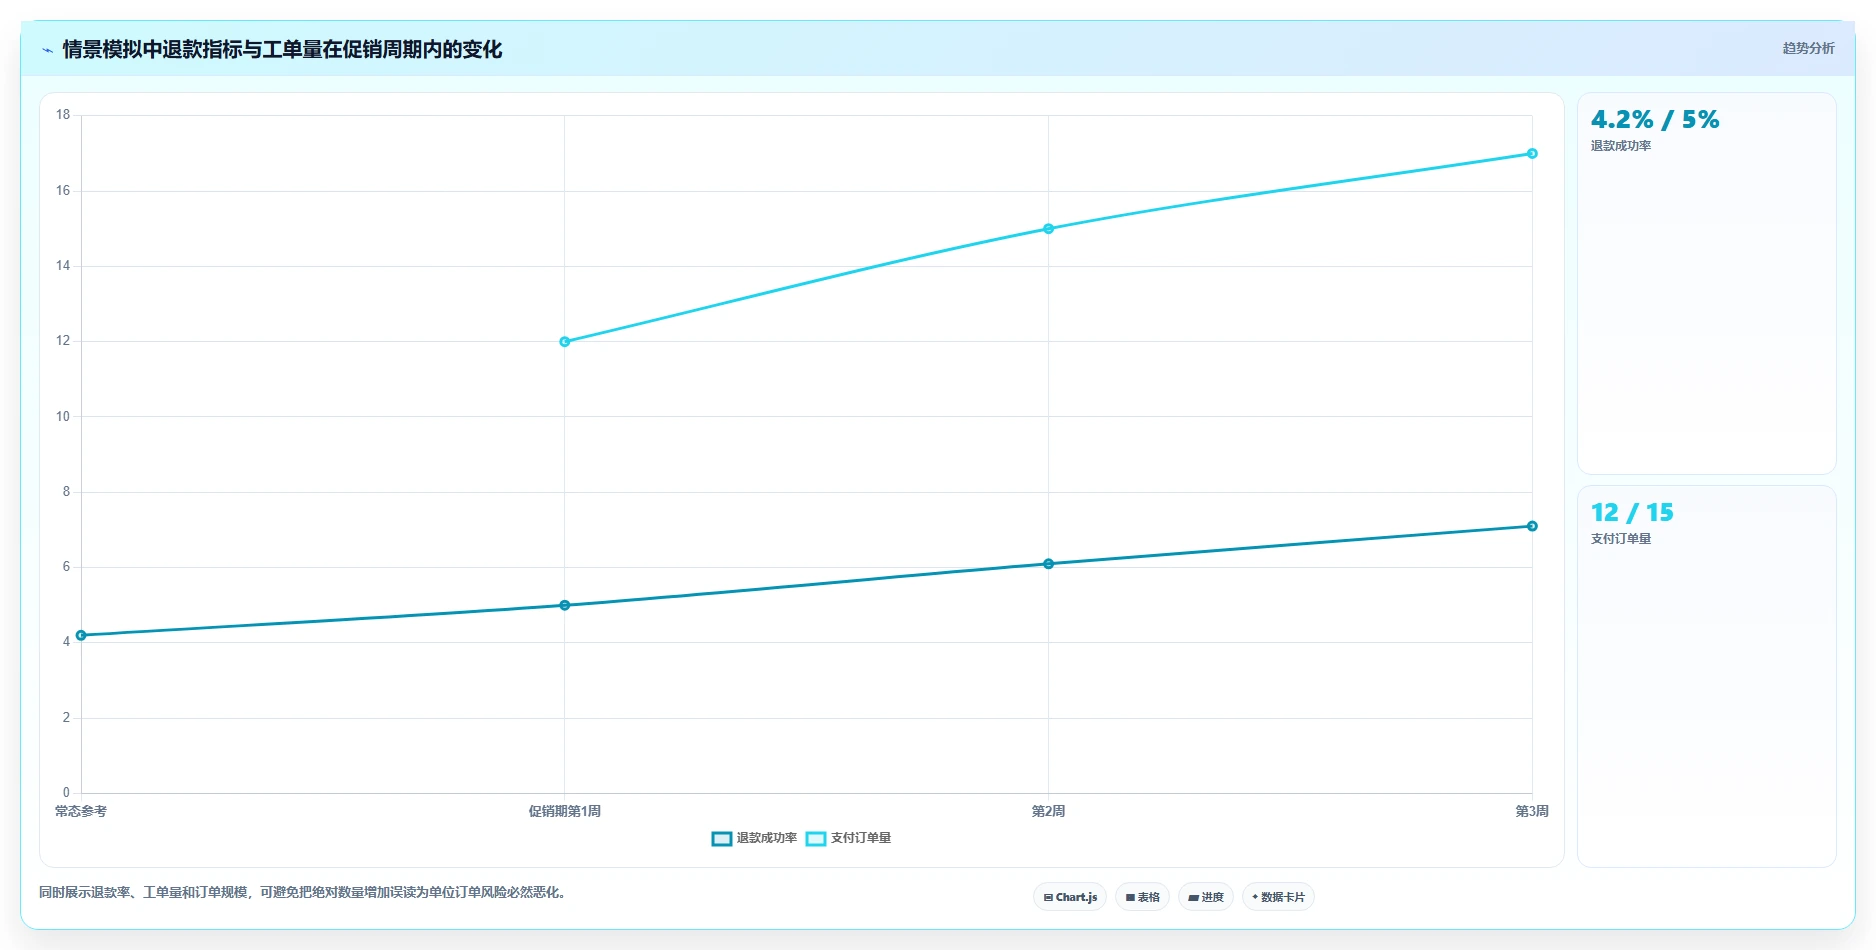Toggle the 退款成功率 legend series
The image size is (1876, 950).
pyautogui.click(x=754, y=838)
